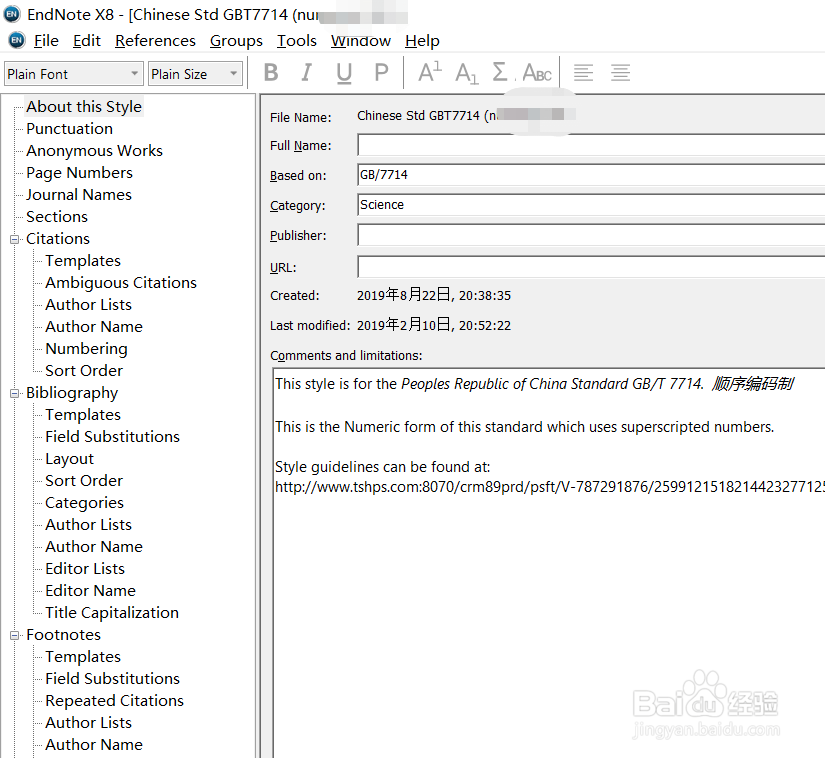The width and height of the screenshot is (825, 758).
Task: Insert Symbol font (Sigma) button
Action: [x=500, y=72]
